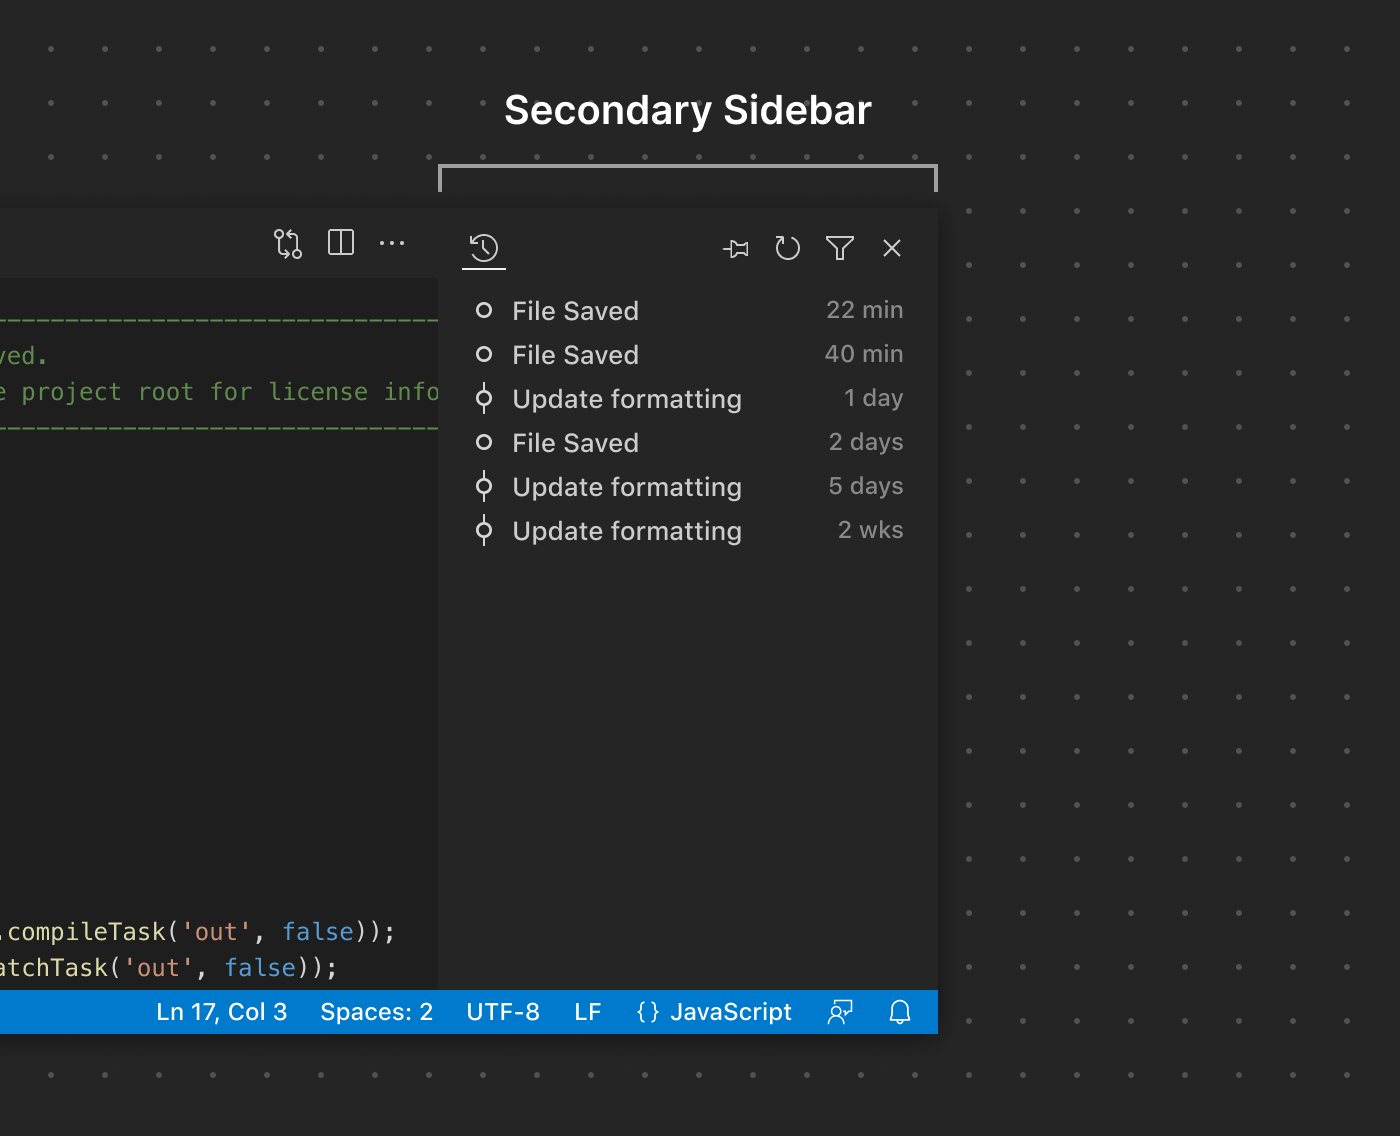Change file encoding via UTF-8 selector

(503, 1011)
